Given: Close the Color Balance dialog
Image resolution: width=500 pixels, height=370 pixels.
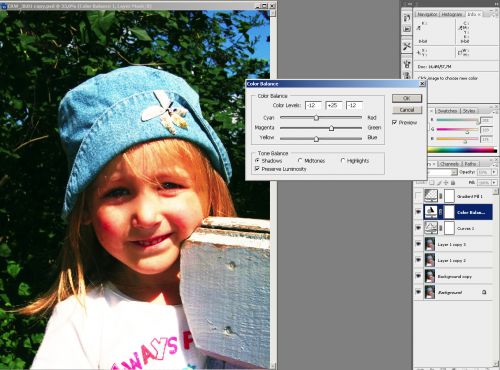Looking at the screenshot, I should click(422, 84).
